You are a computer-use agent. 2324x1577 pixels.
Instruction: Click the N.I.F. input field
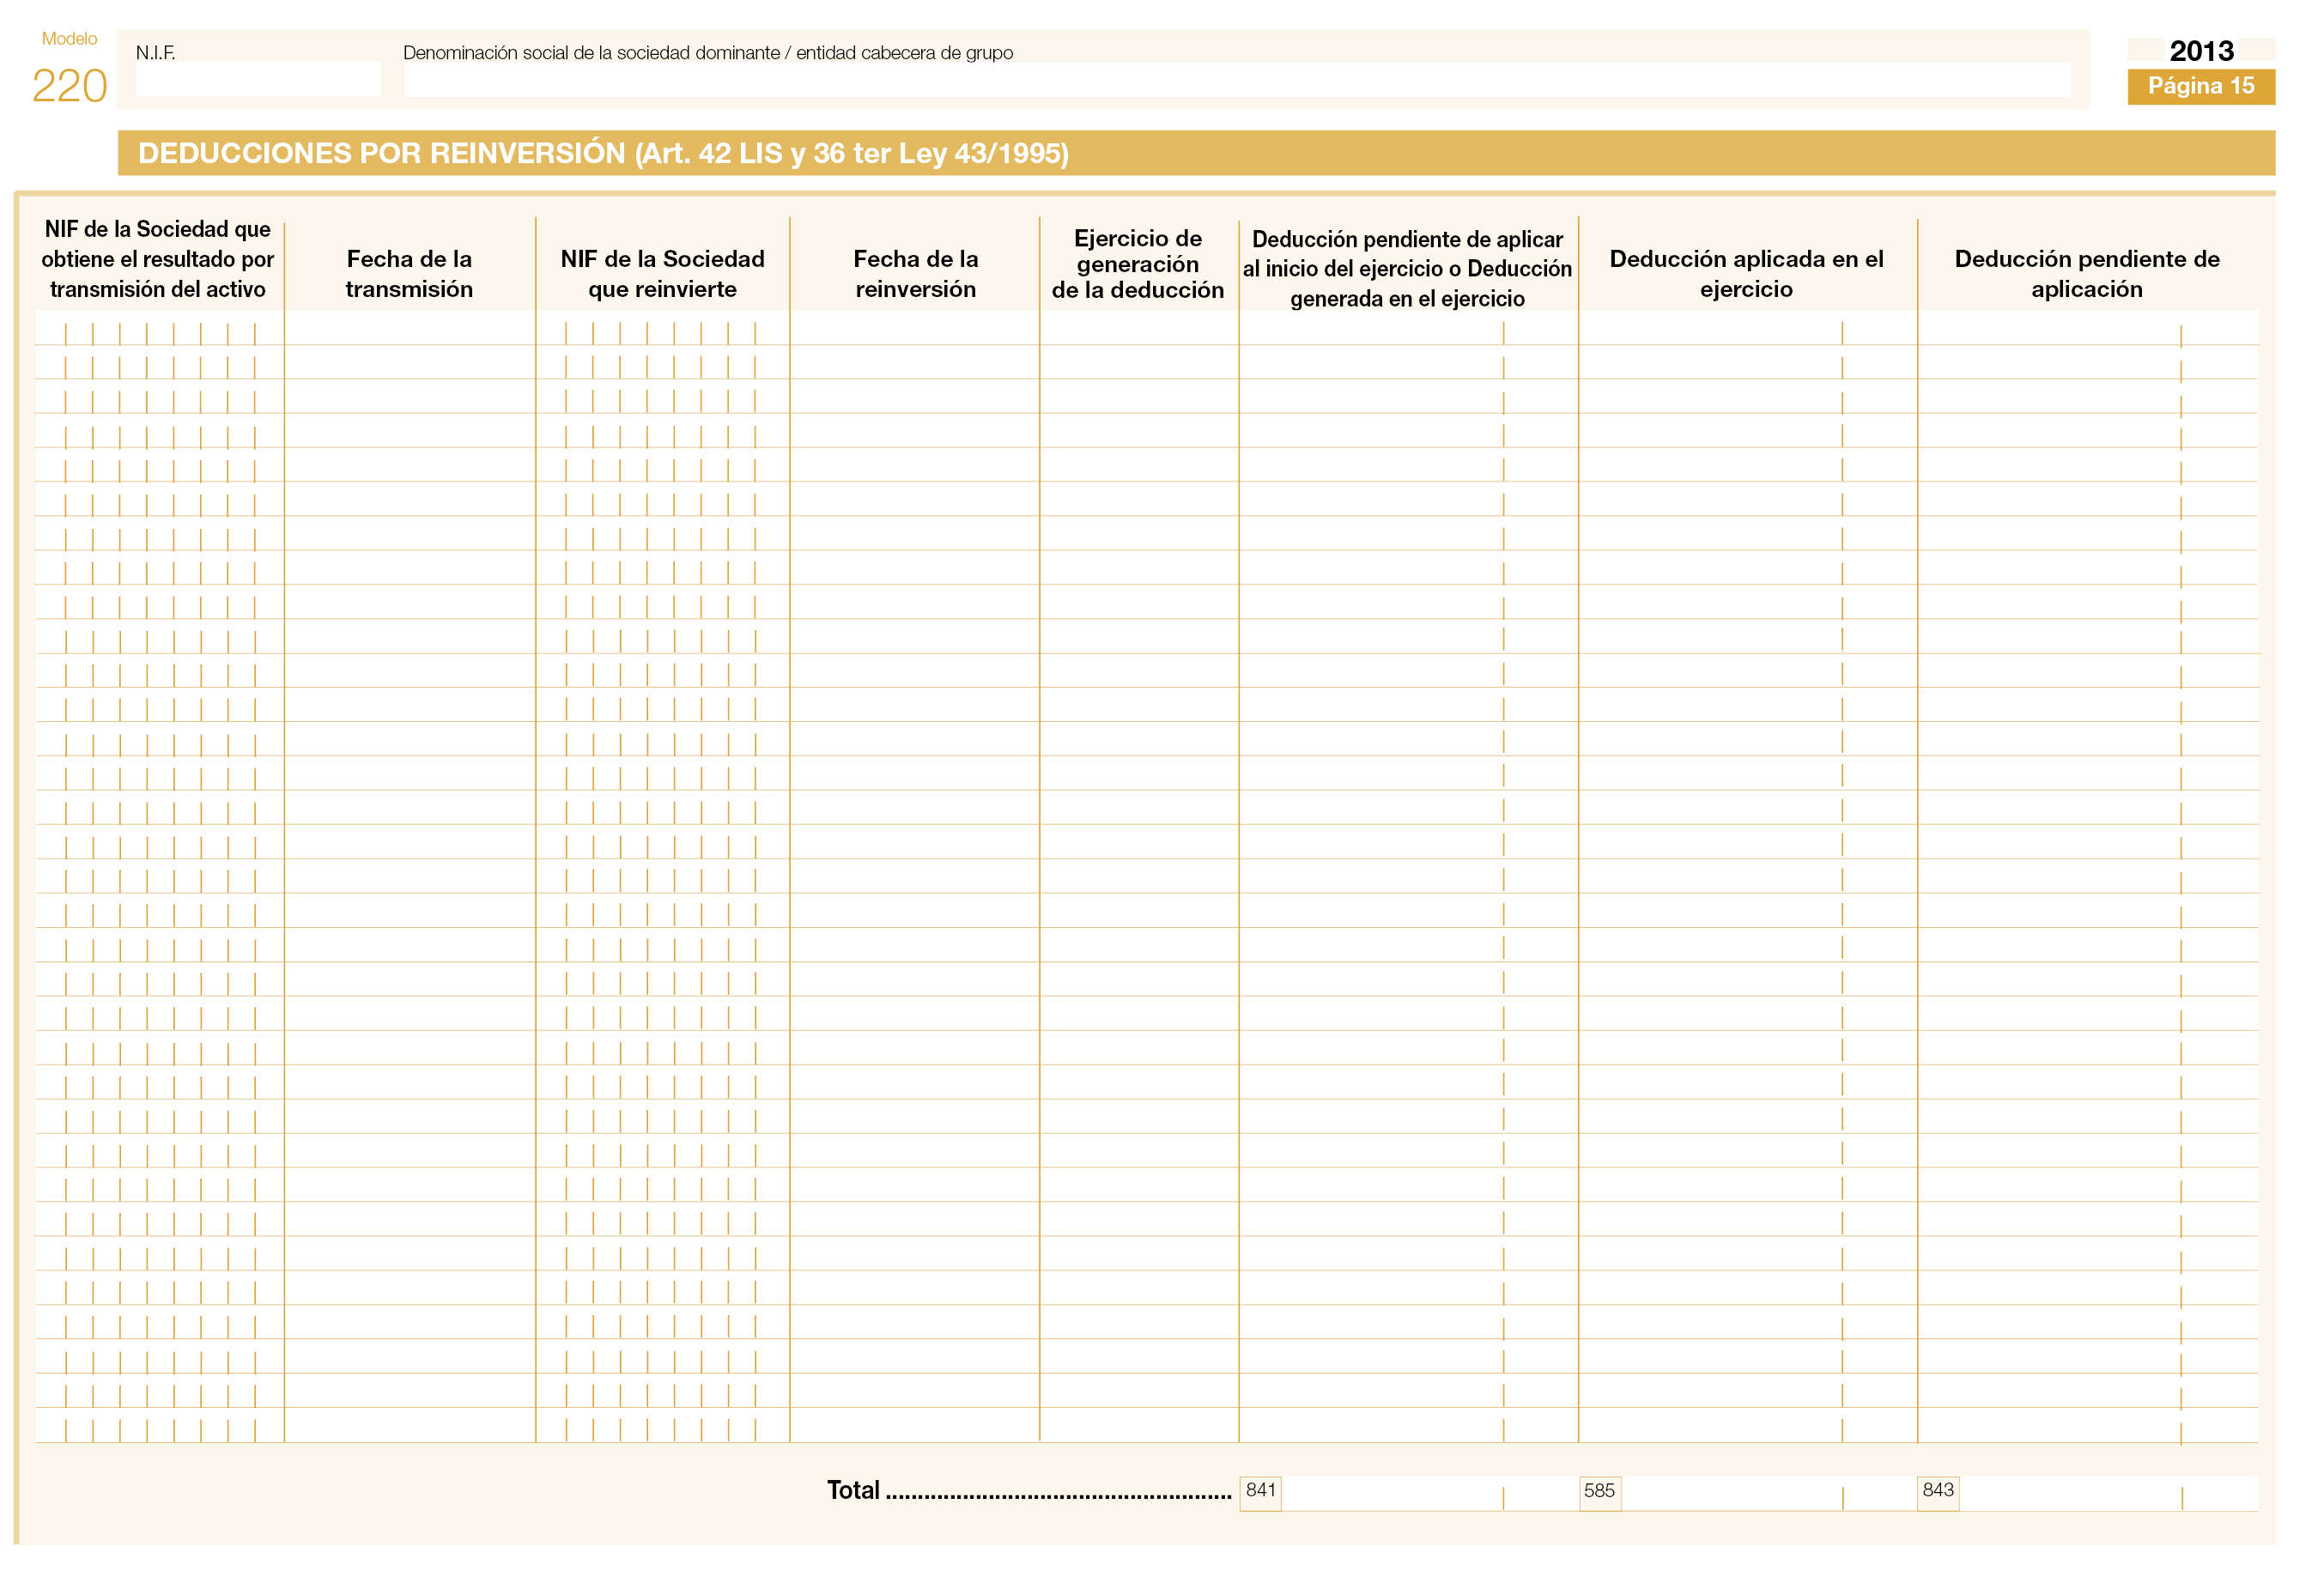coord(258,79)
